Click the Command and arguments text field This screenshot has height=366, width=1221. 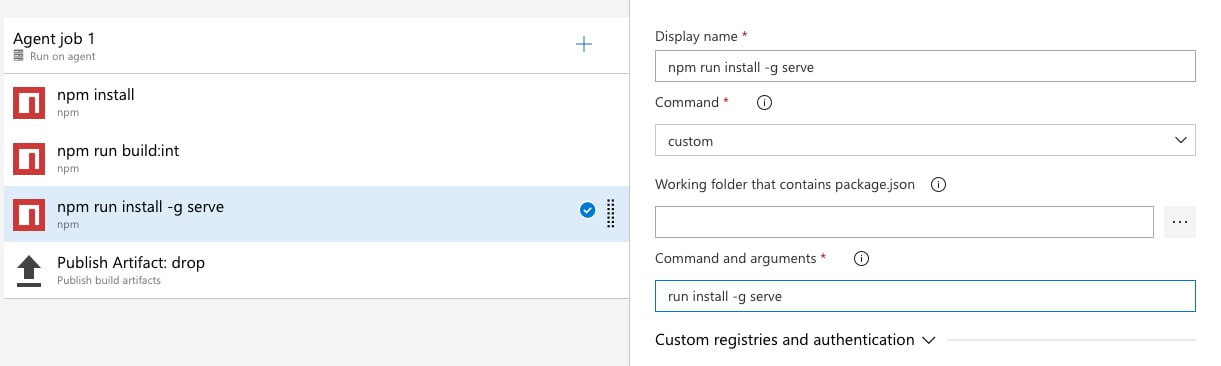pos(925,296)
